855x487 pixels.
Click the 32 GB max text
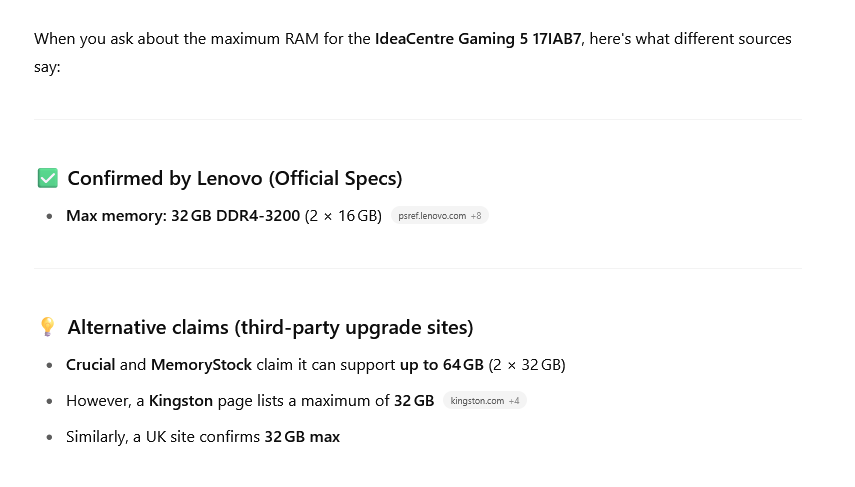pyautogui.click(x=302, y=437)
